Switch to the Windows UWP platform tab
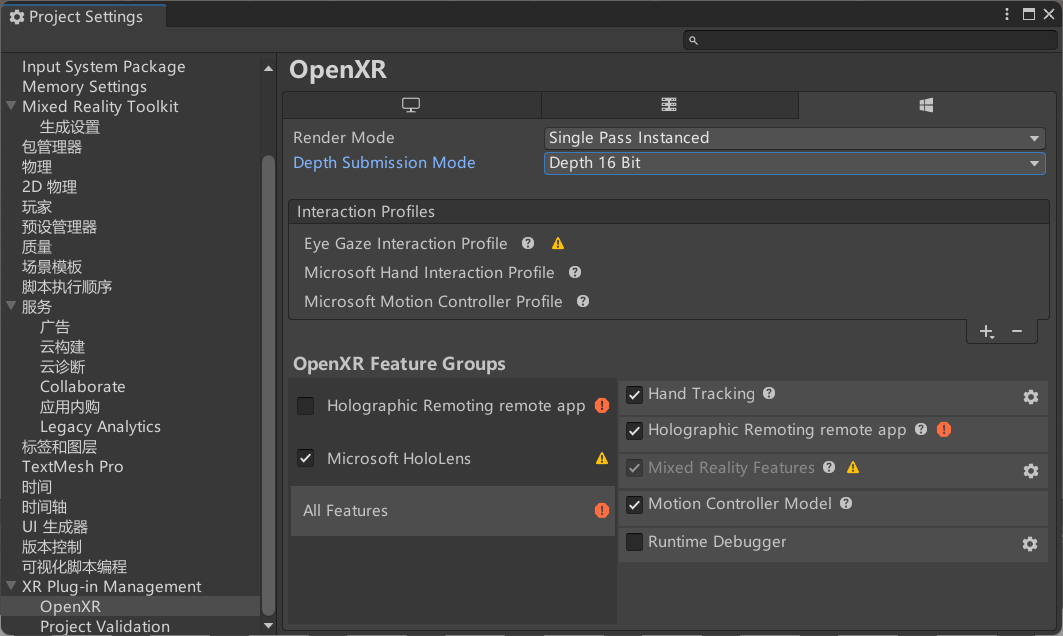Screen dimensions: 1063x636 pyautogui.click(x=925, y=105)
